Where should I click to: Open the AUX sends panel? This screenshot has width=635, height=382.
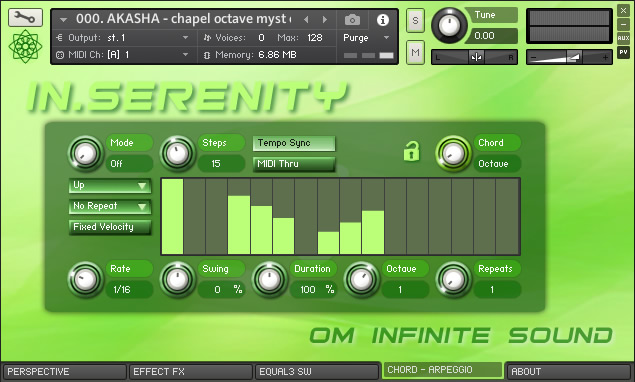click(x=623, y=38)
